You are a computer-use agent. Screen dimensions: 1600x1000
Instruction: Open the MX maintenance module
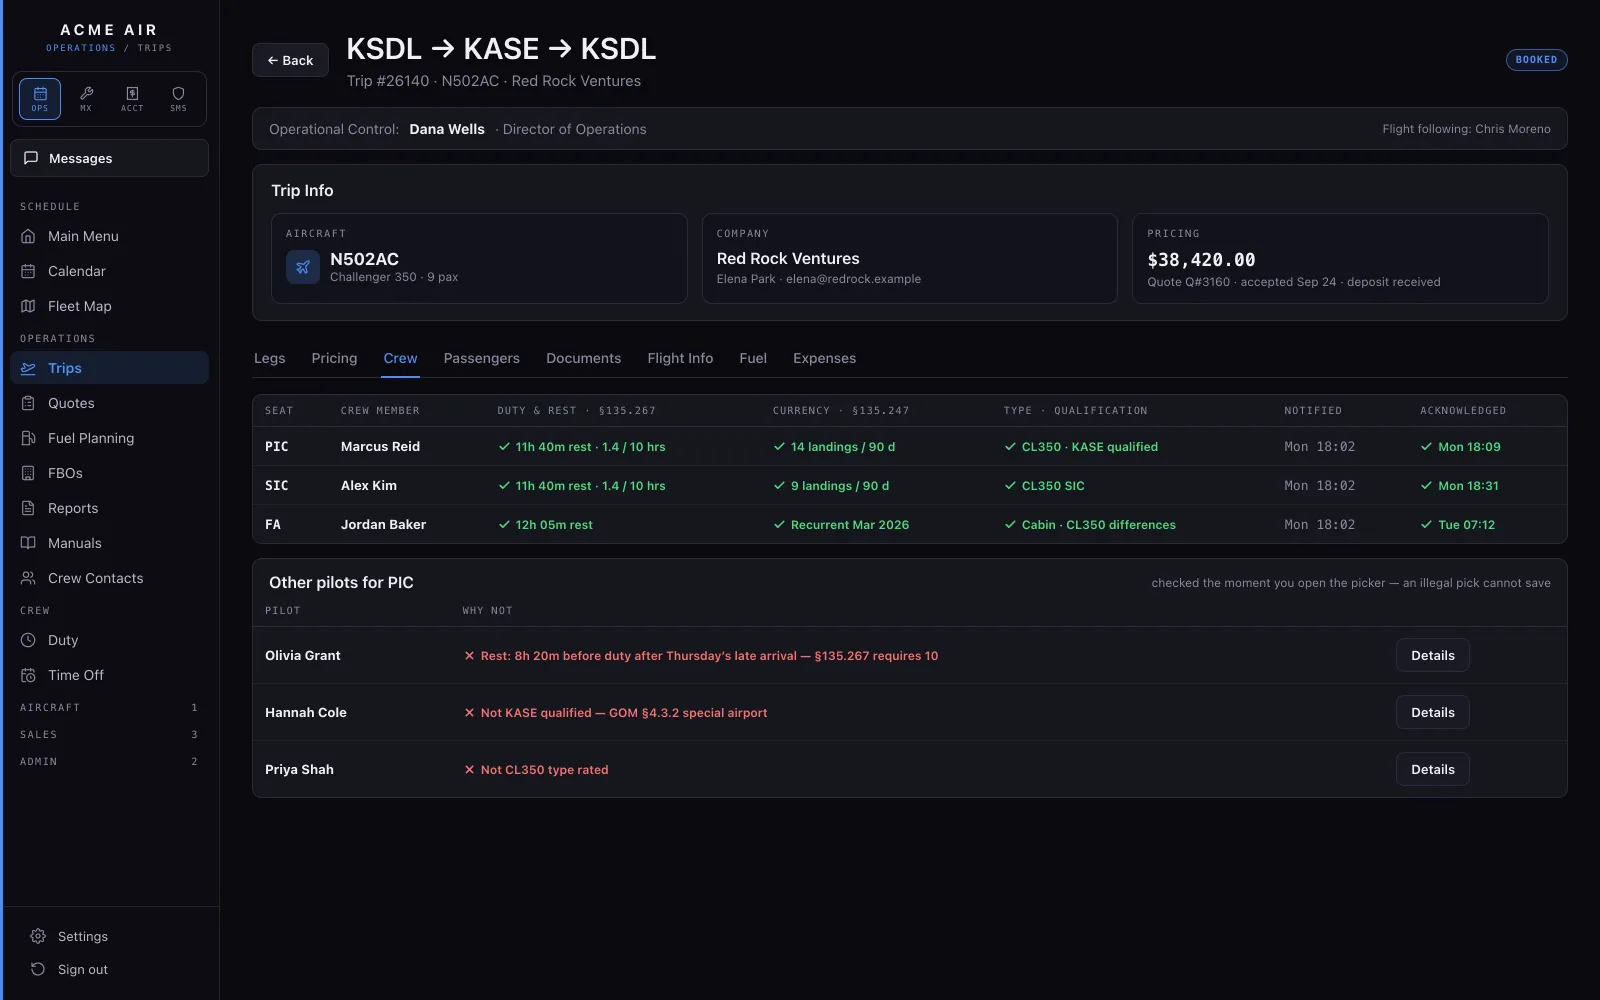pyautogui.click(x=86, y=99)
